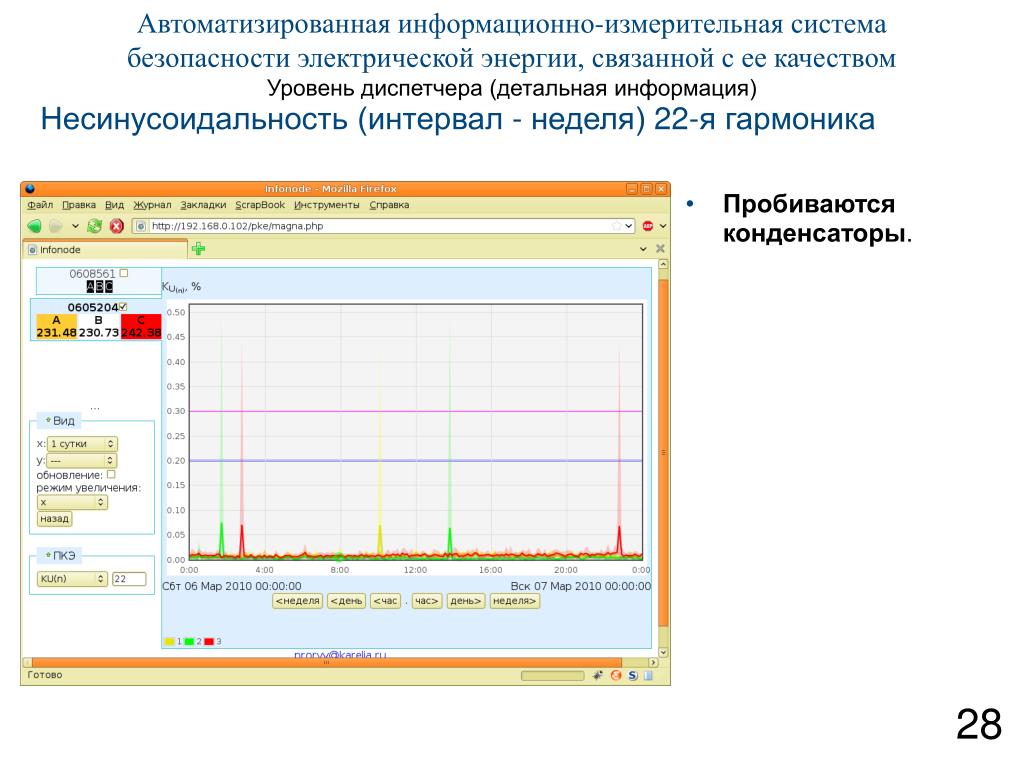Viewport: 1024px width, 768px height.
Task: Open the ПКЭ parameter KU(n) dropdown
Action: 72,579
